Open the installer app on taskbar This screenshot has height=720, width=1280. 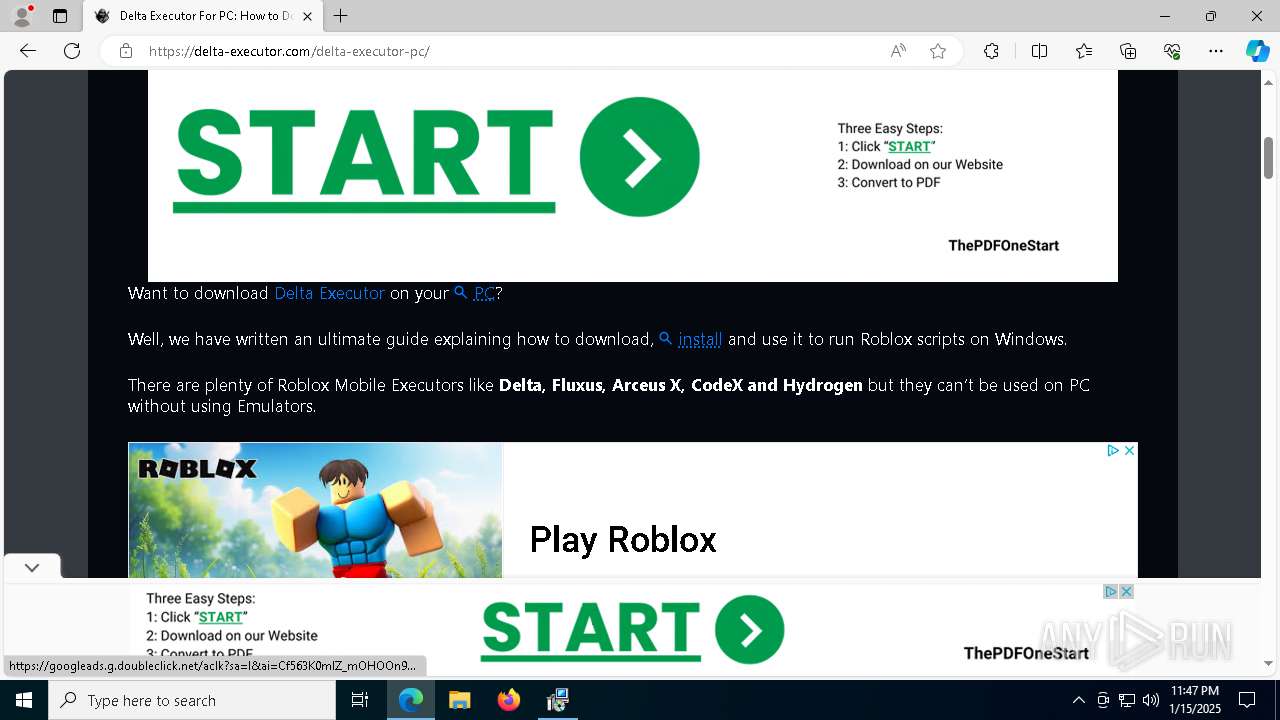558,700
